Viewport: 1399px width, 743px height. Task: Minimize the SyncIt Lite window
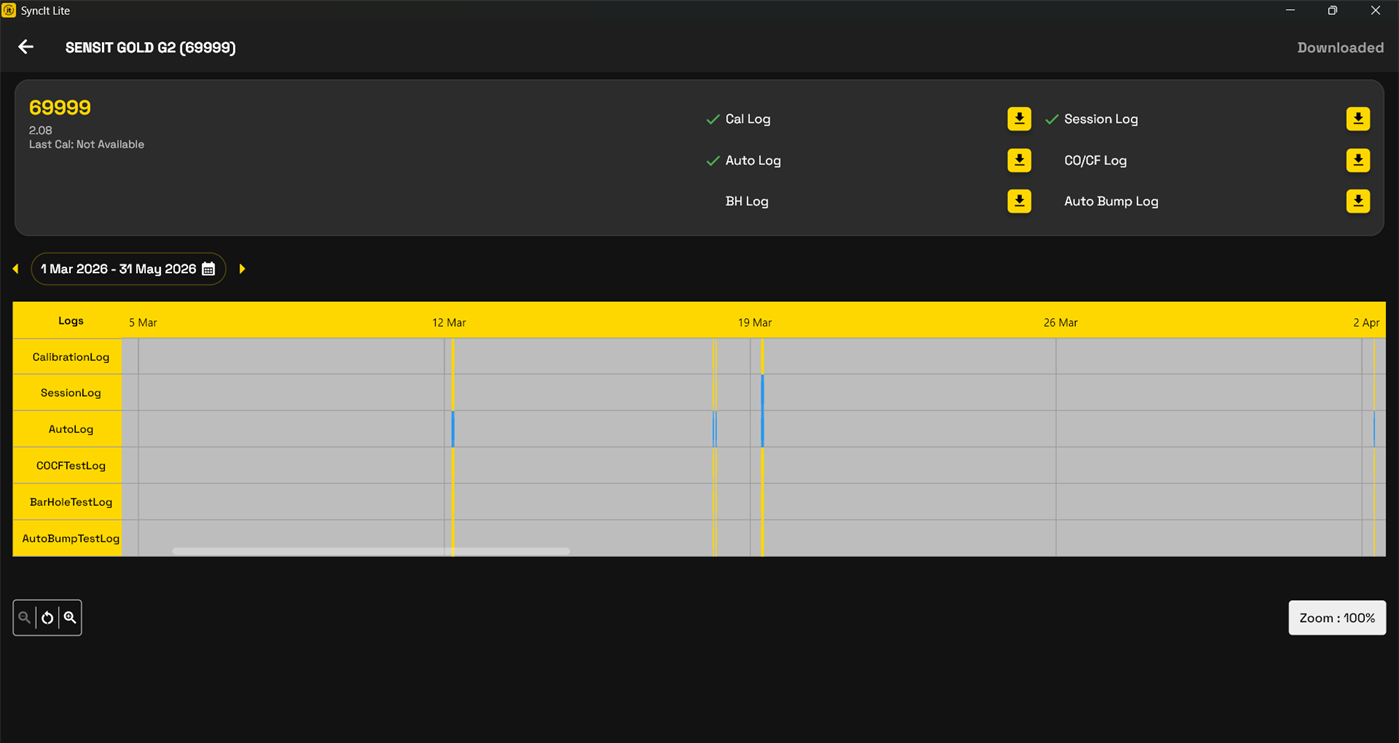coord(1290,10)
